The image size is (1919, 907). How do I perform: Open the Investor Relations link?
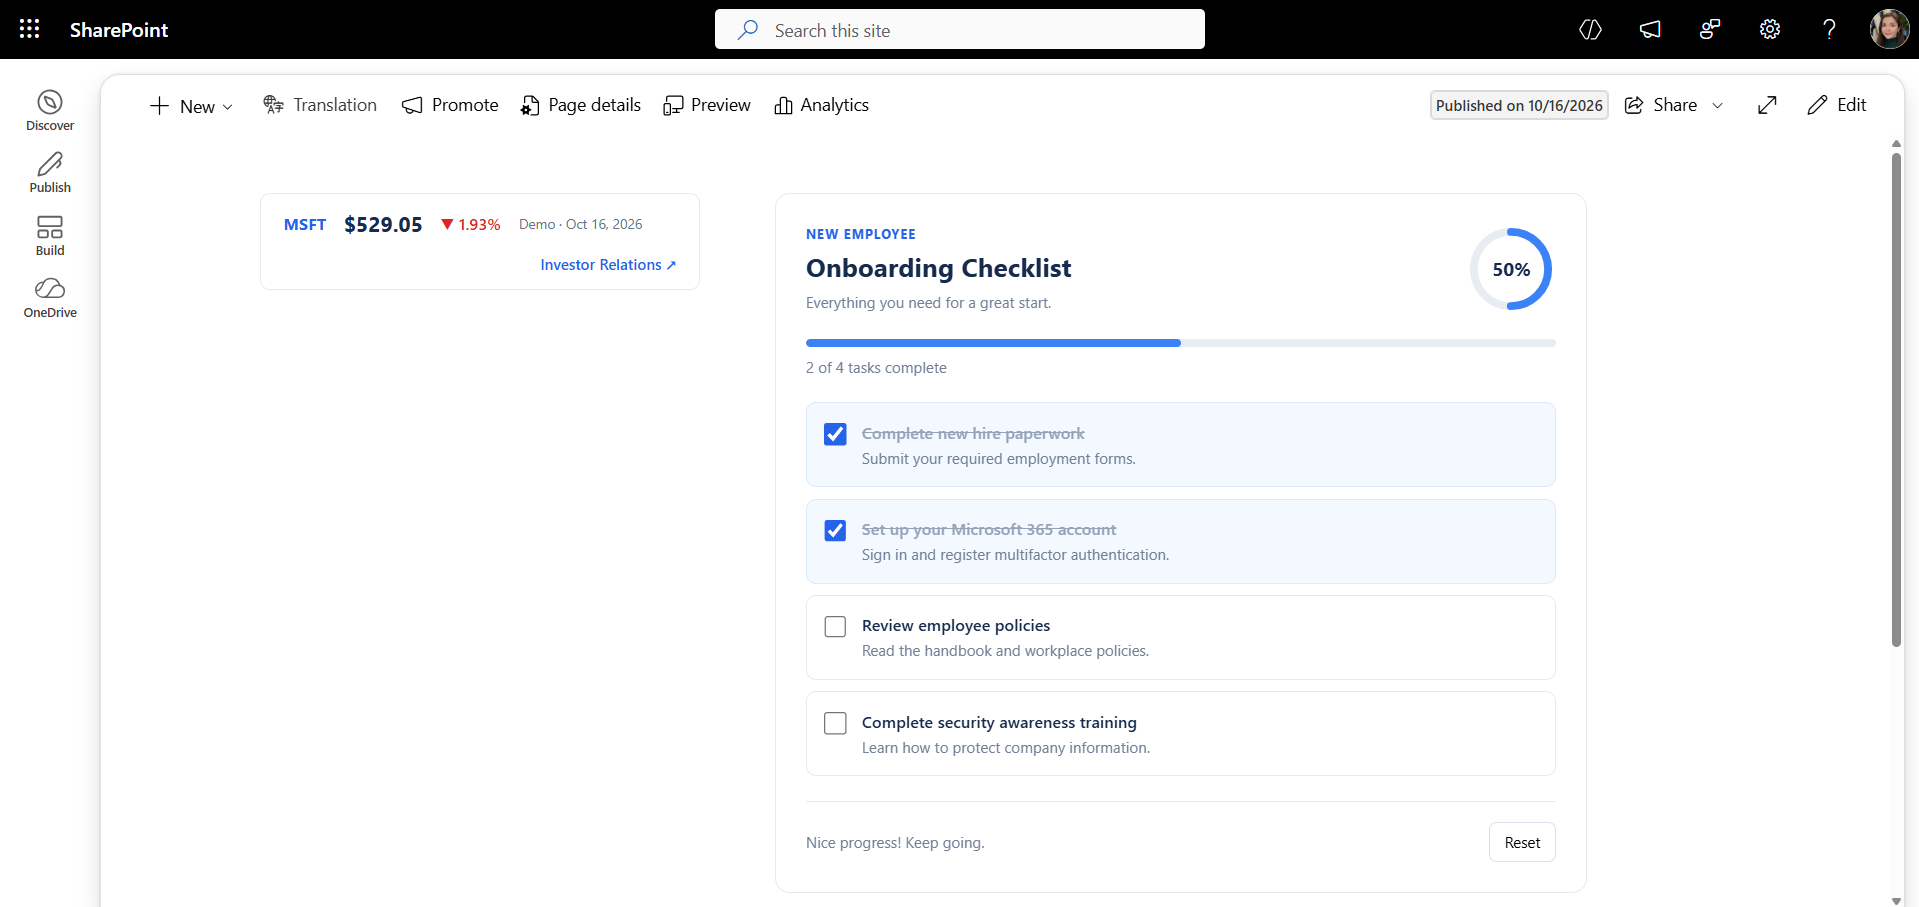(608, 265)
